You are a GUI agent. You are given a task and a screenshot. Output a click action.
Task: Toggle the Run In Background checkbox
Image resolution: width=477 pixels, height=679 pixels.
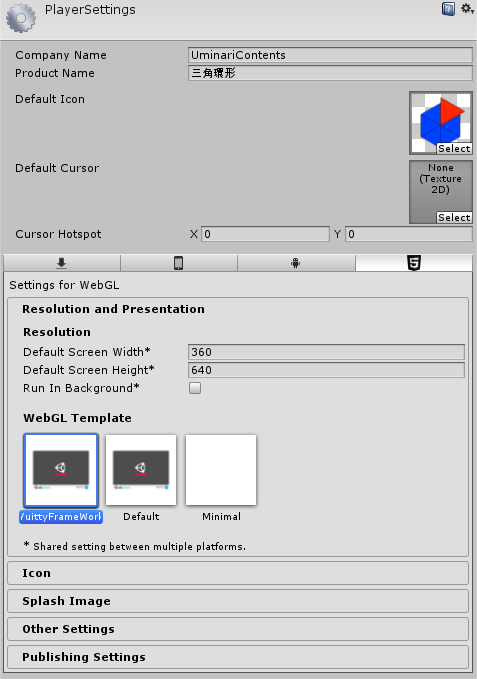coord(195,388)
